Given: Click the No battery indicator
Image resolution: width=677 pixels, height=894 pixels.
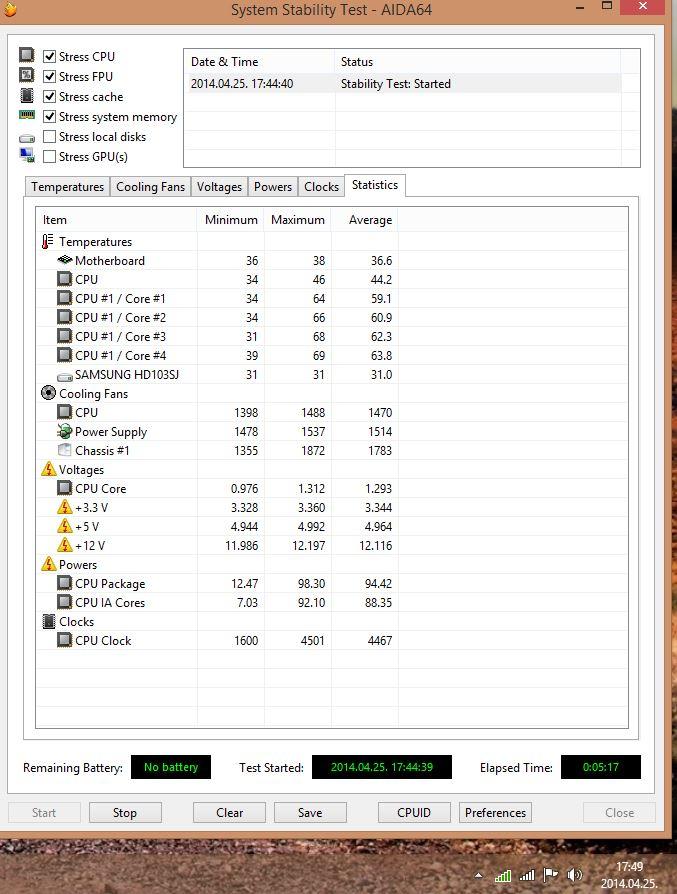Looking at the screenshot, I should [x=171, y=767].
